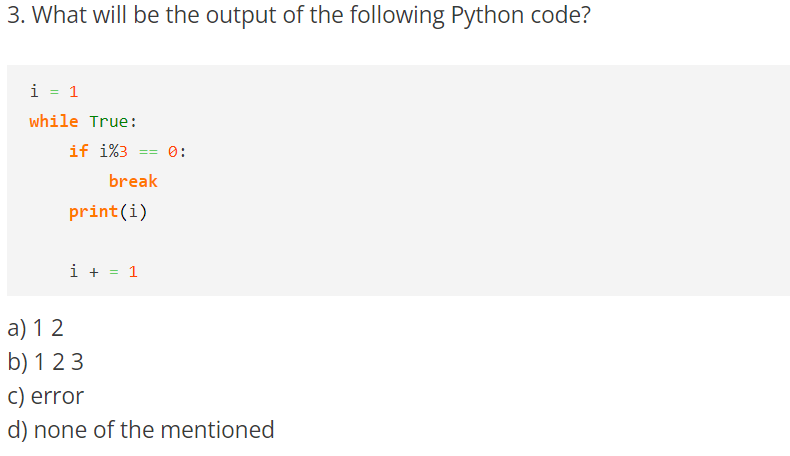Click the 'i + = 1' last code line
The image size is (790, 456).
(103, 272)
